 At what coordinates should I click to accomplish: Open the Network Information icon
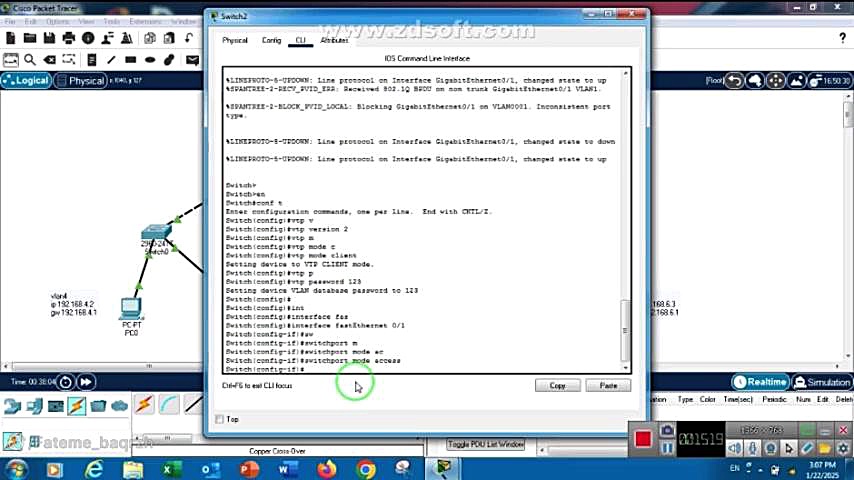88,38
